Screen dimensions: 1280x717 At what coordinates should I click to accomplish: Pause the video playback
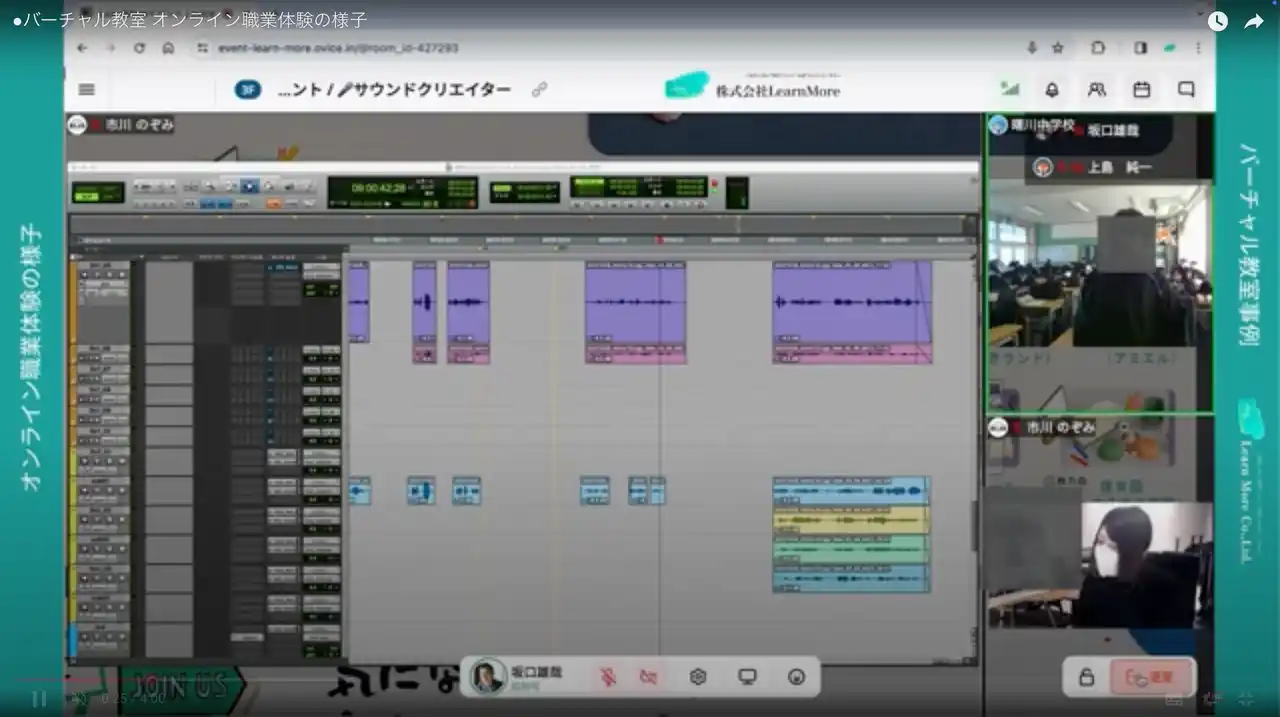(x=38, y=698)
